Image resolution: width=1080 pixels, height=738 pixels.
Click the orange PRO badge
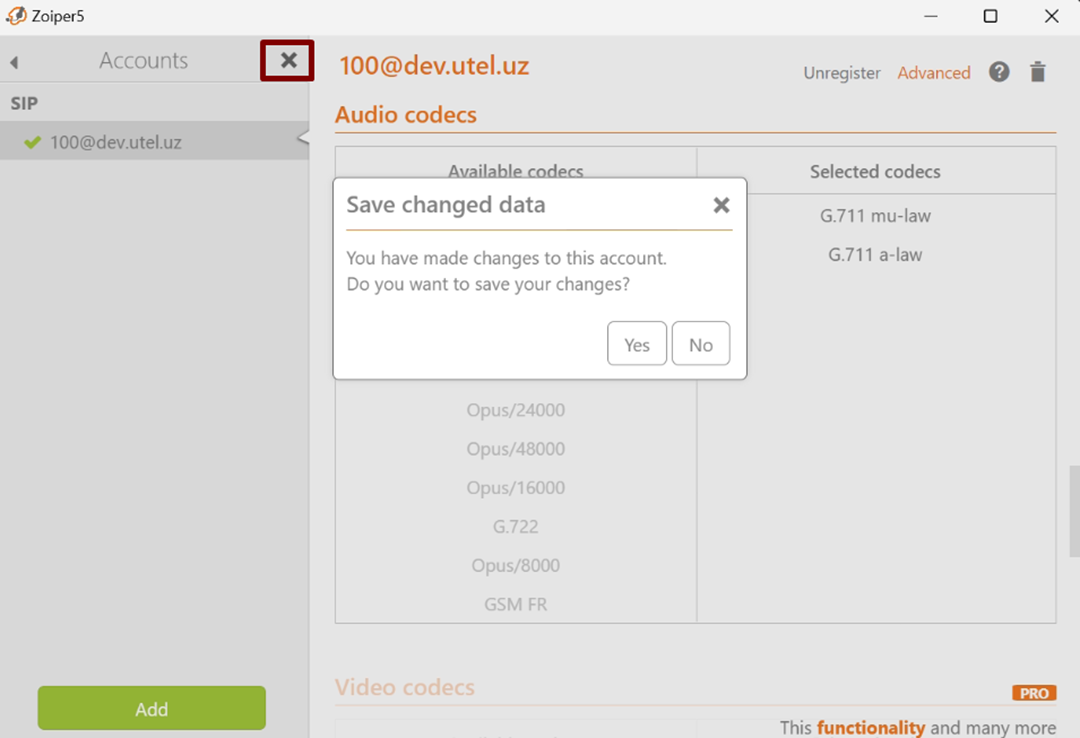point(1034,693)
